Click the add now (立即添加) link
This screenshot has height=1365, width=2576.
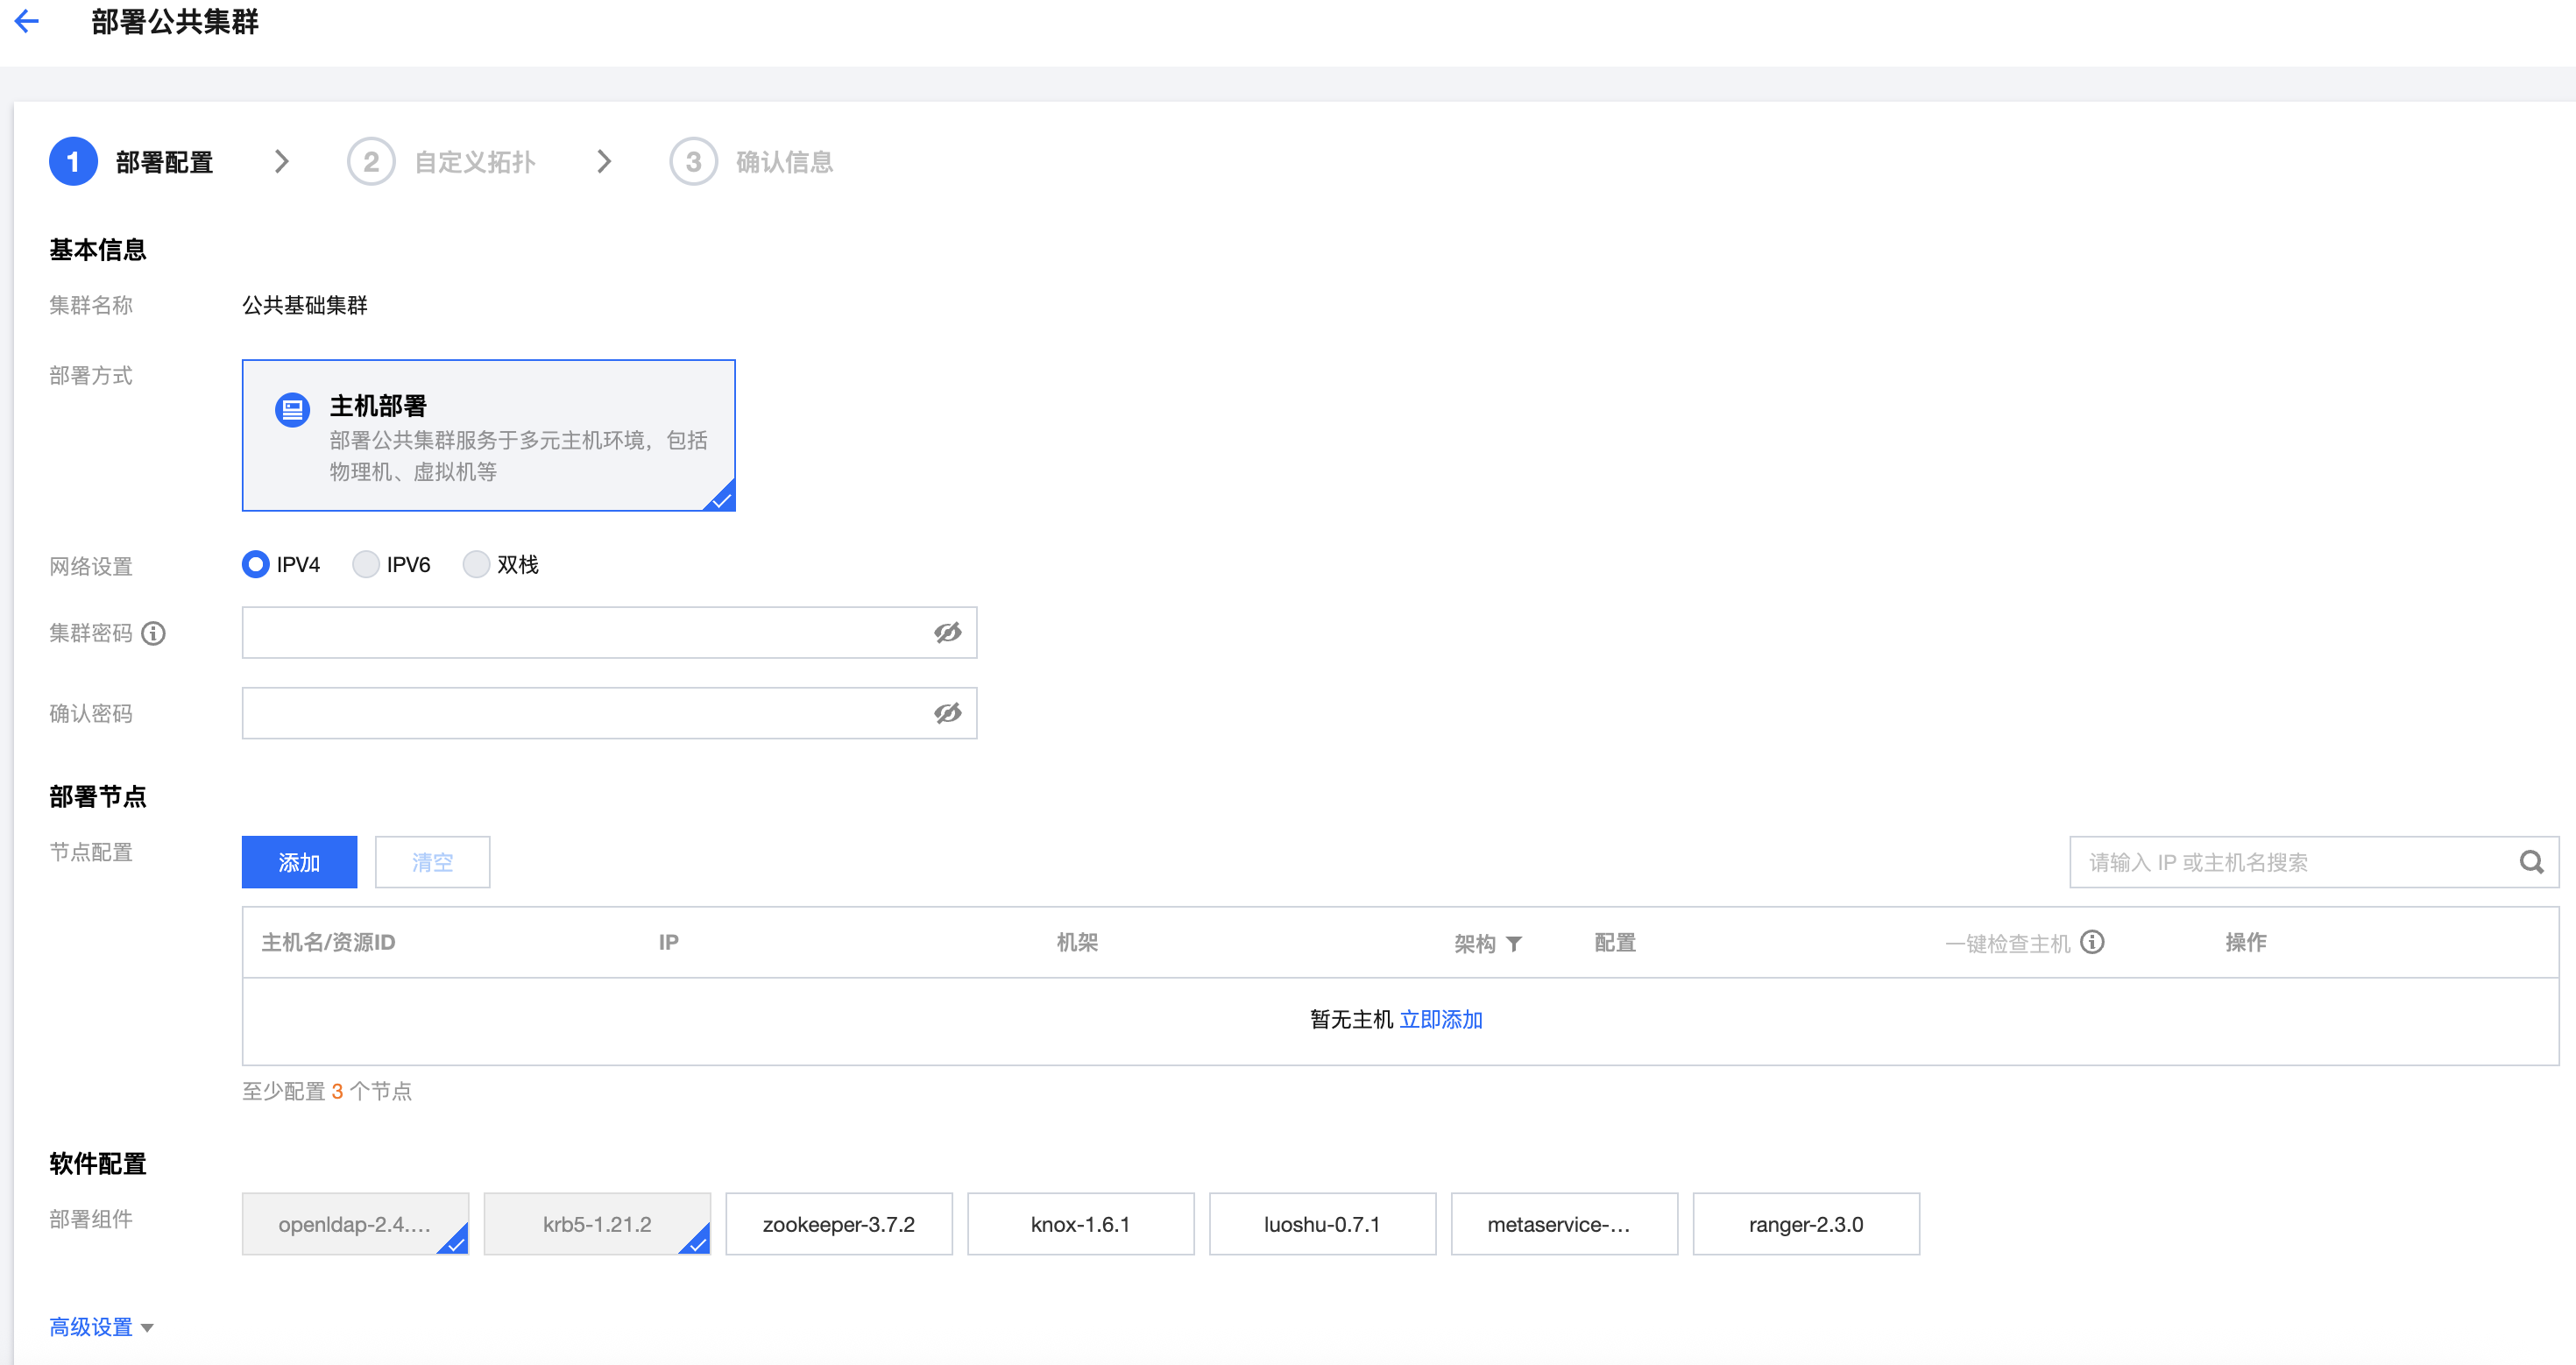coord(1440,1019)
